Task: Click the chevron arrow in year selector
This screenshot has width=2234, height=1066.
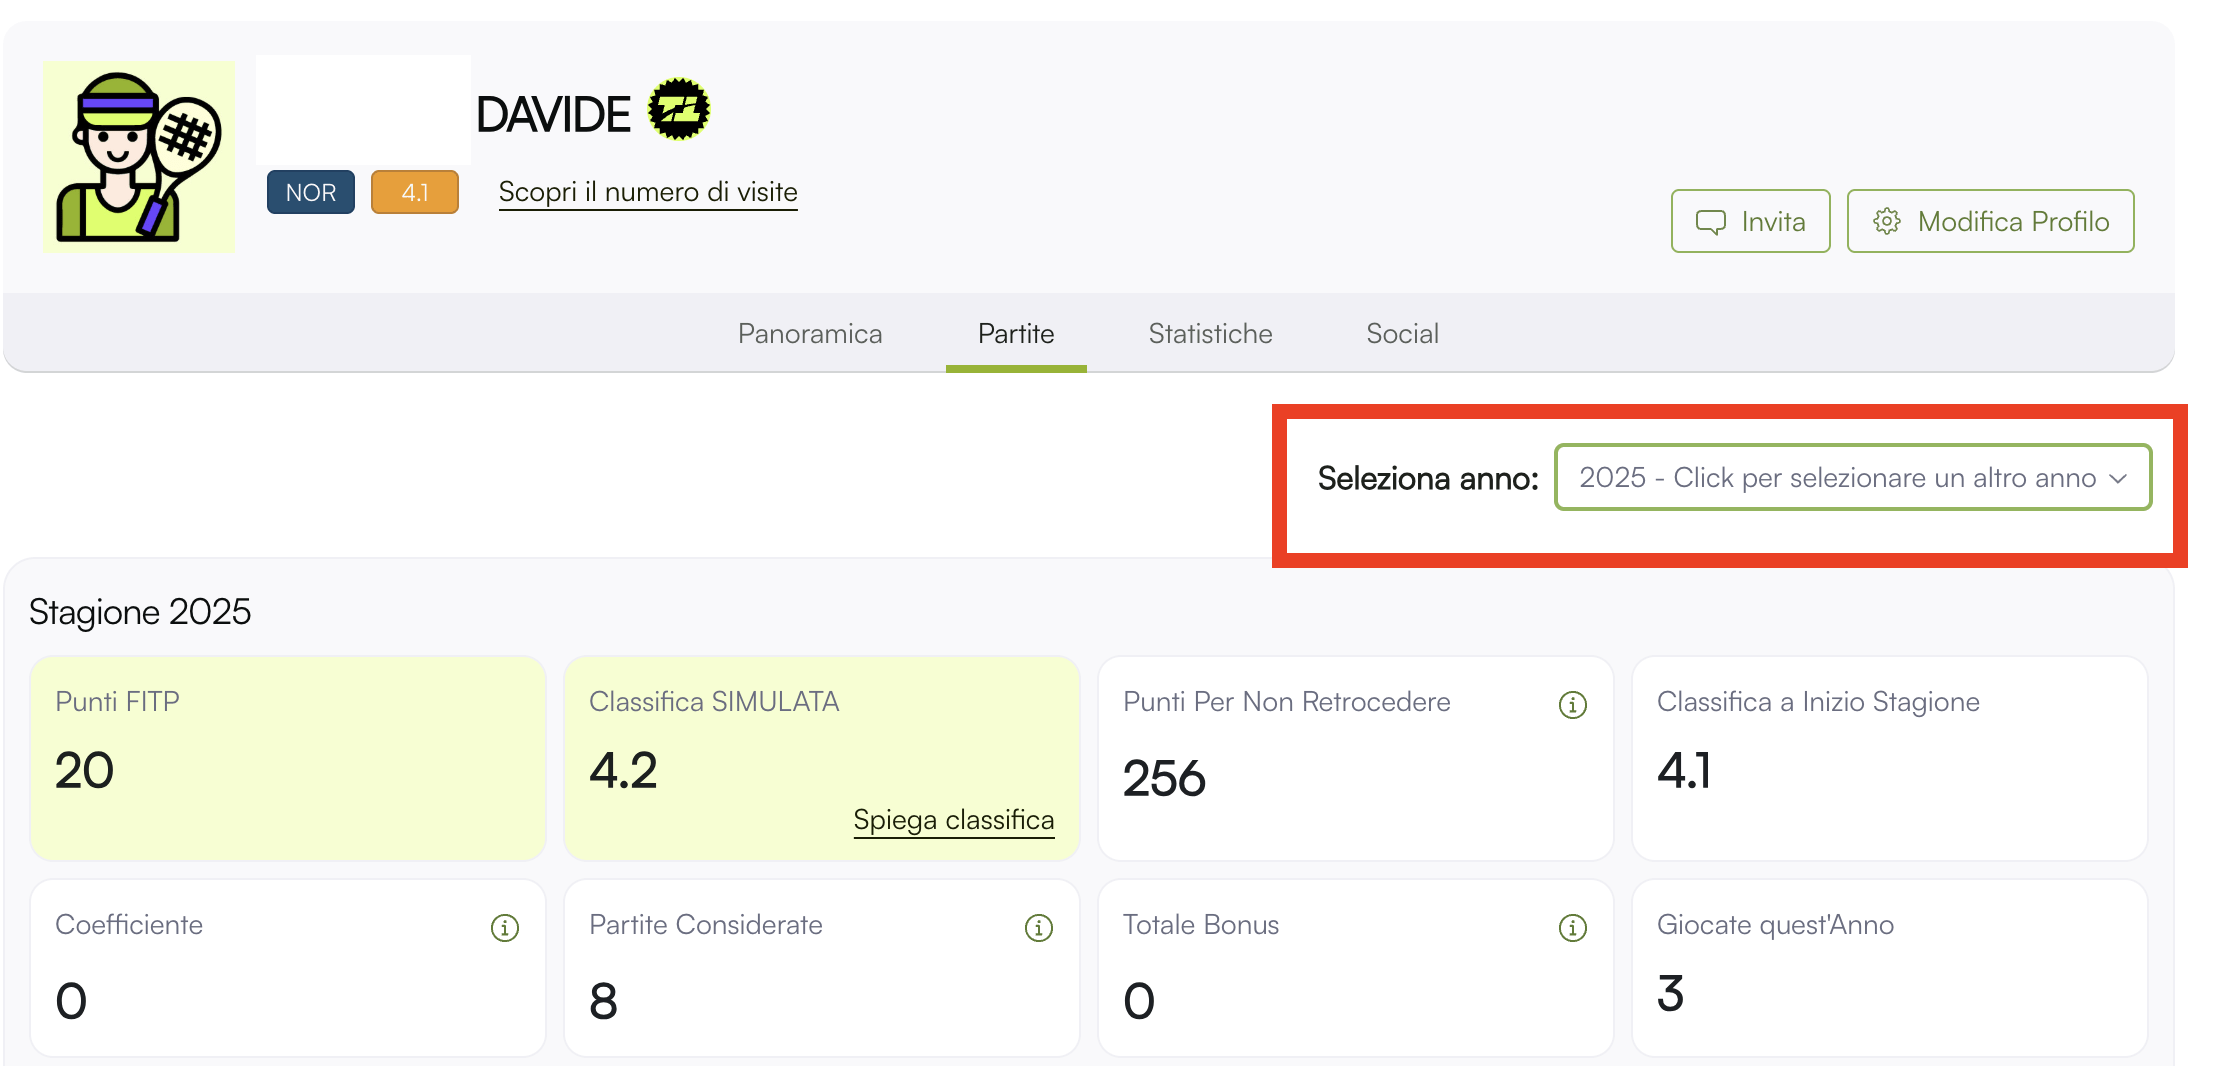Action: pos(2118,479)
